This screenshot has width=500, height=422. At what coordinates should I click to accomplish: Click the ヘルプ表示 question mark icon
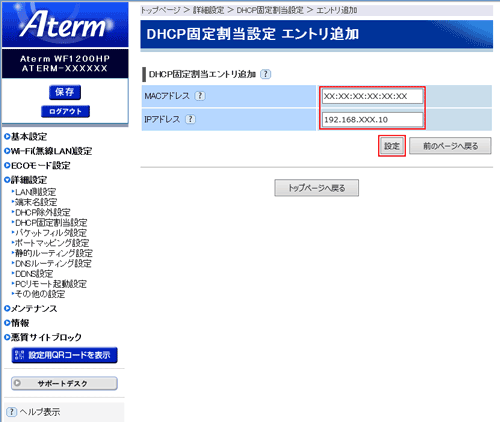[x=11, y=412]
